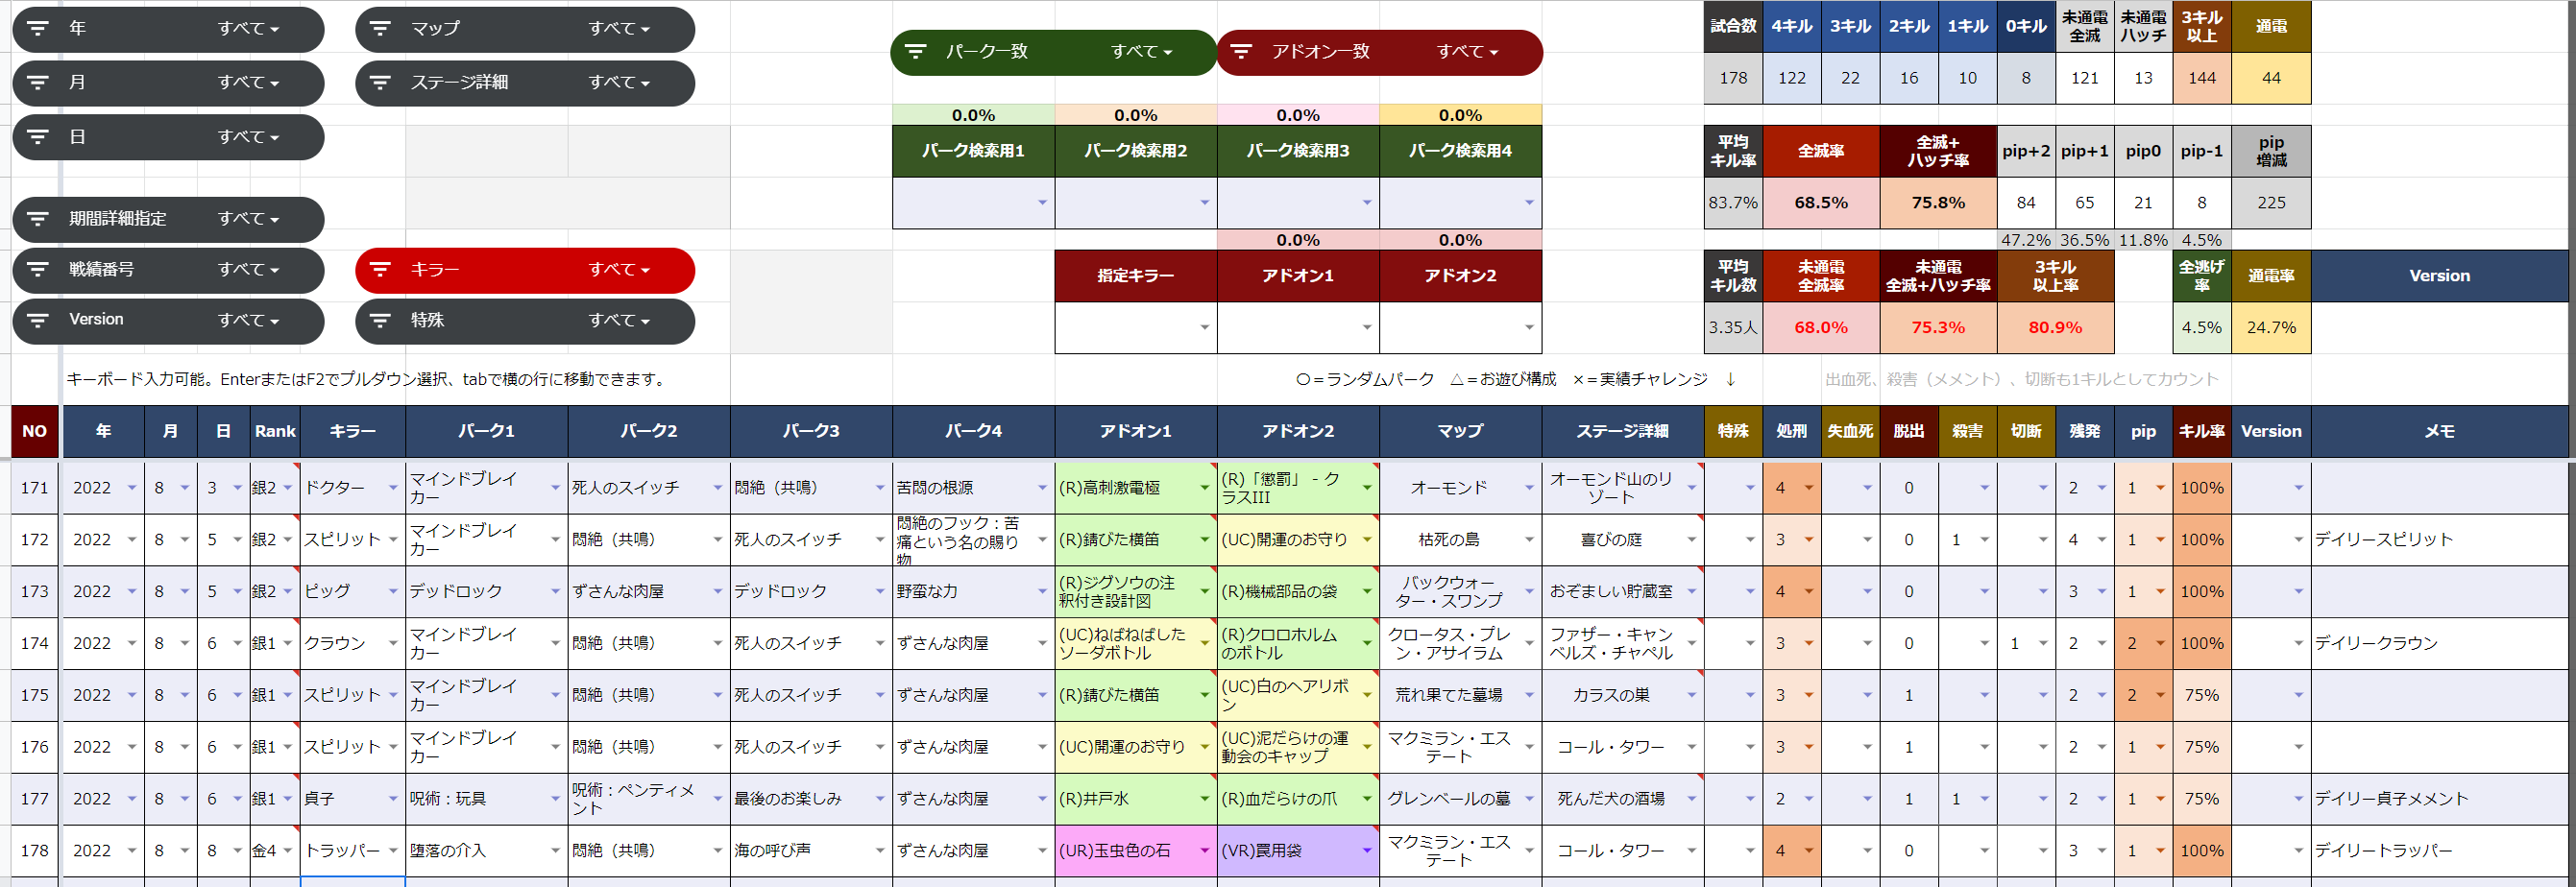Open the 月 slicer すべて dropdown
Screen dimensions: 2576x887
248,82
